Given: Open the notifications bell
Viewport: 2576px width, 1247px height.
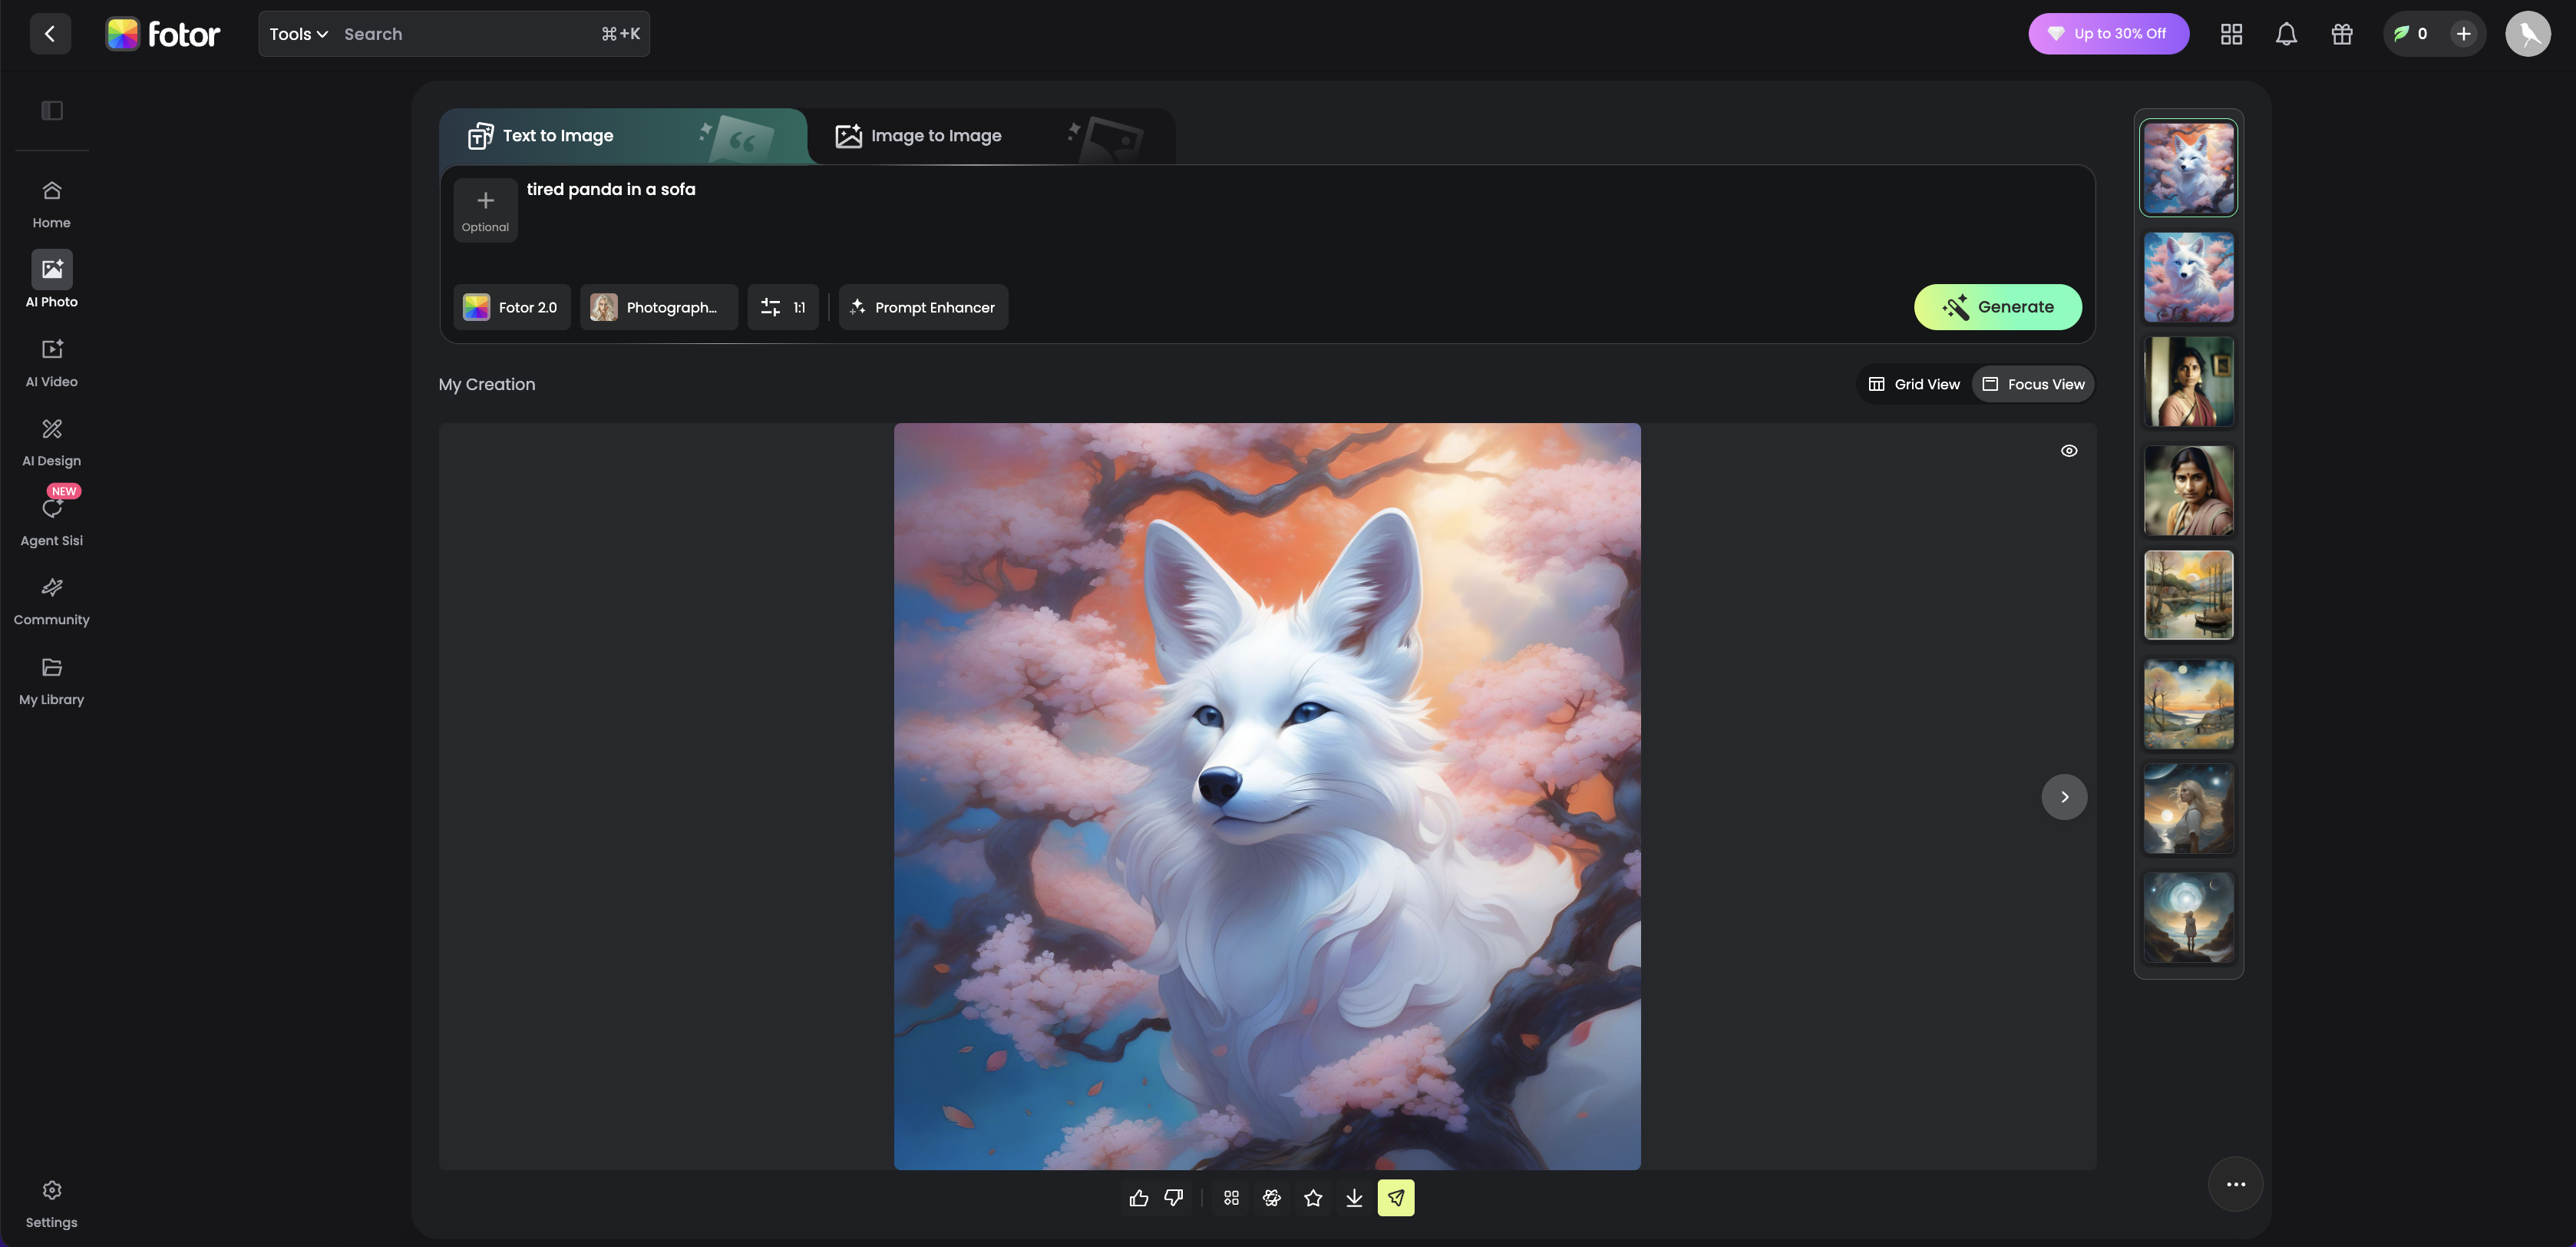Looking at the screenshot, I should point(2286,34).
